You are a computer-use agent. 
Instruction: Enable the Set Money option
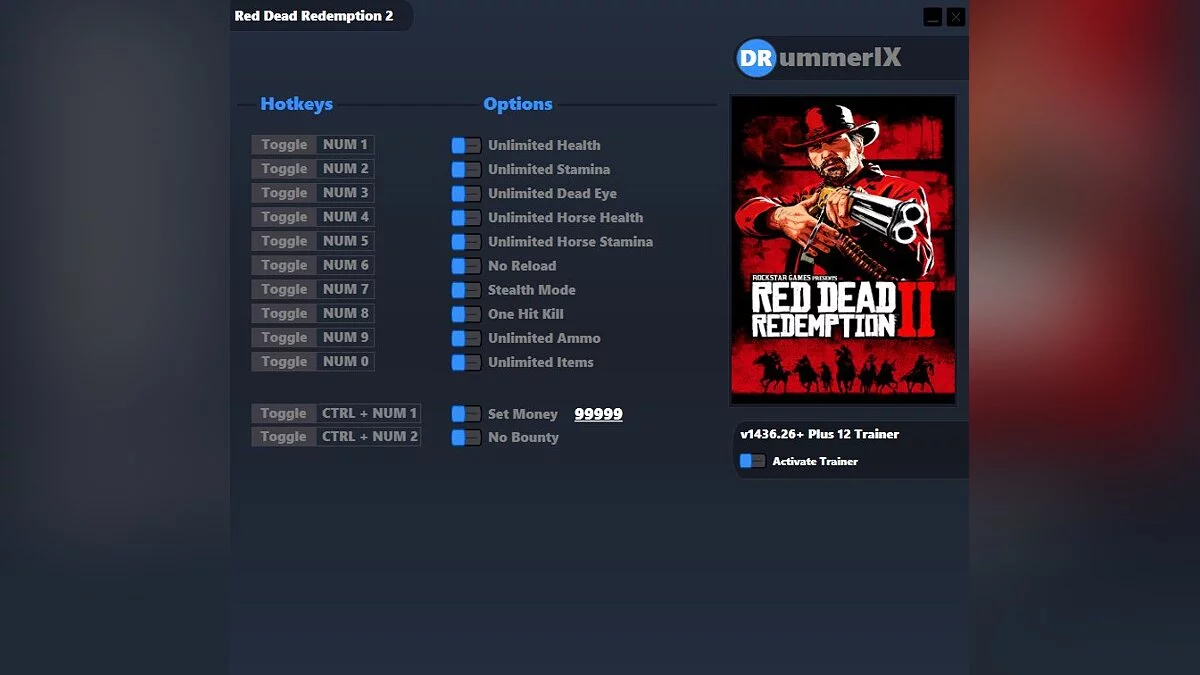465,413
